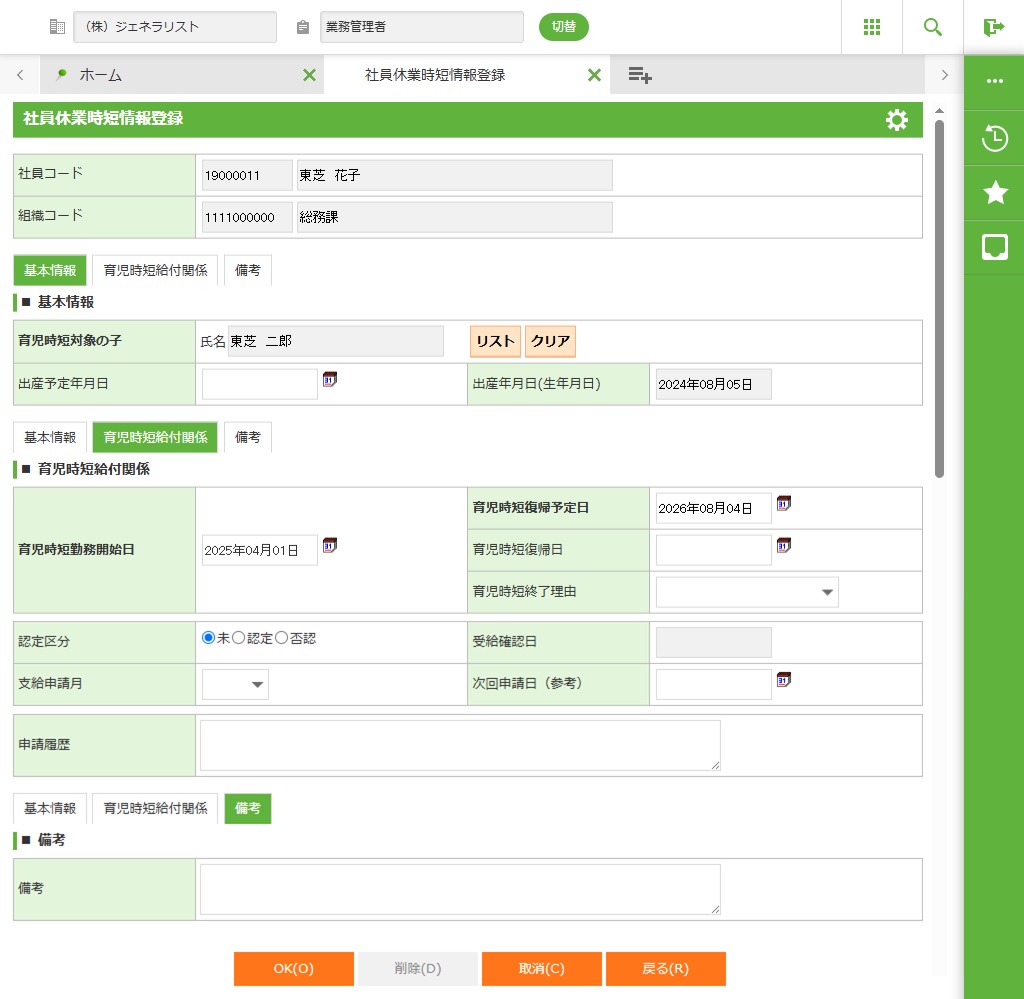This screenshot has height=999, width=1024.
Task: Open calendar for 育児時短復帰予定日
Action: click(x=784, y=504)
